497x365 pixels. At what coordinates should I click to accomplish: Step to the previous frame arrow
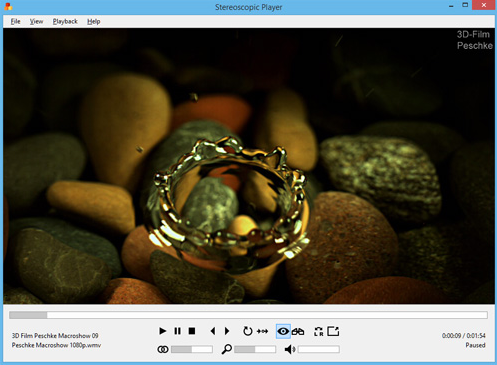(213, 331)
